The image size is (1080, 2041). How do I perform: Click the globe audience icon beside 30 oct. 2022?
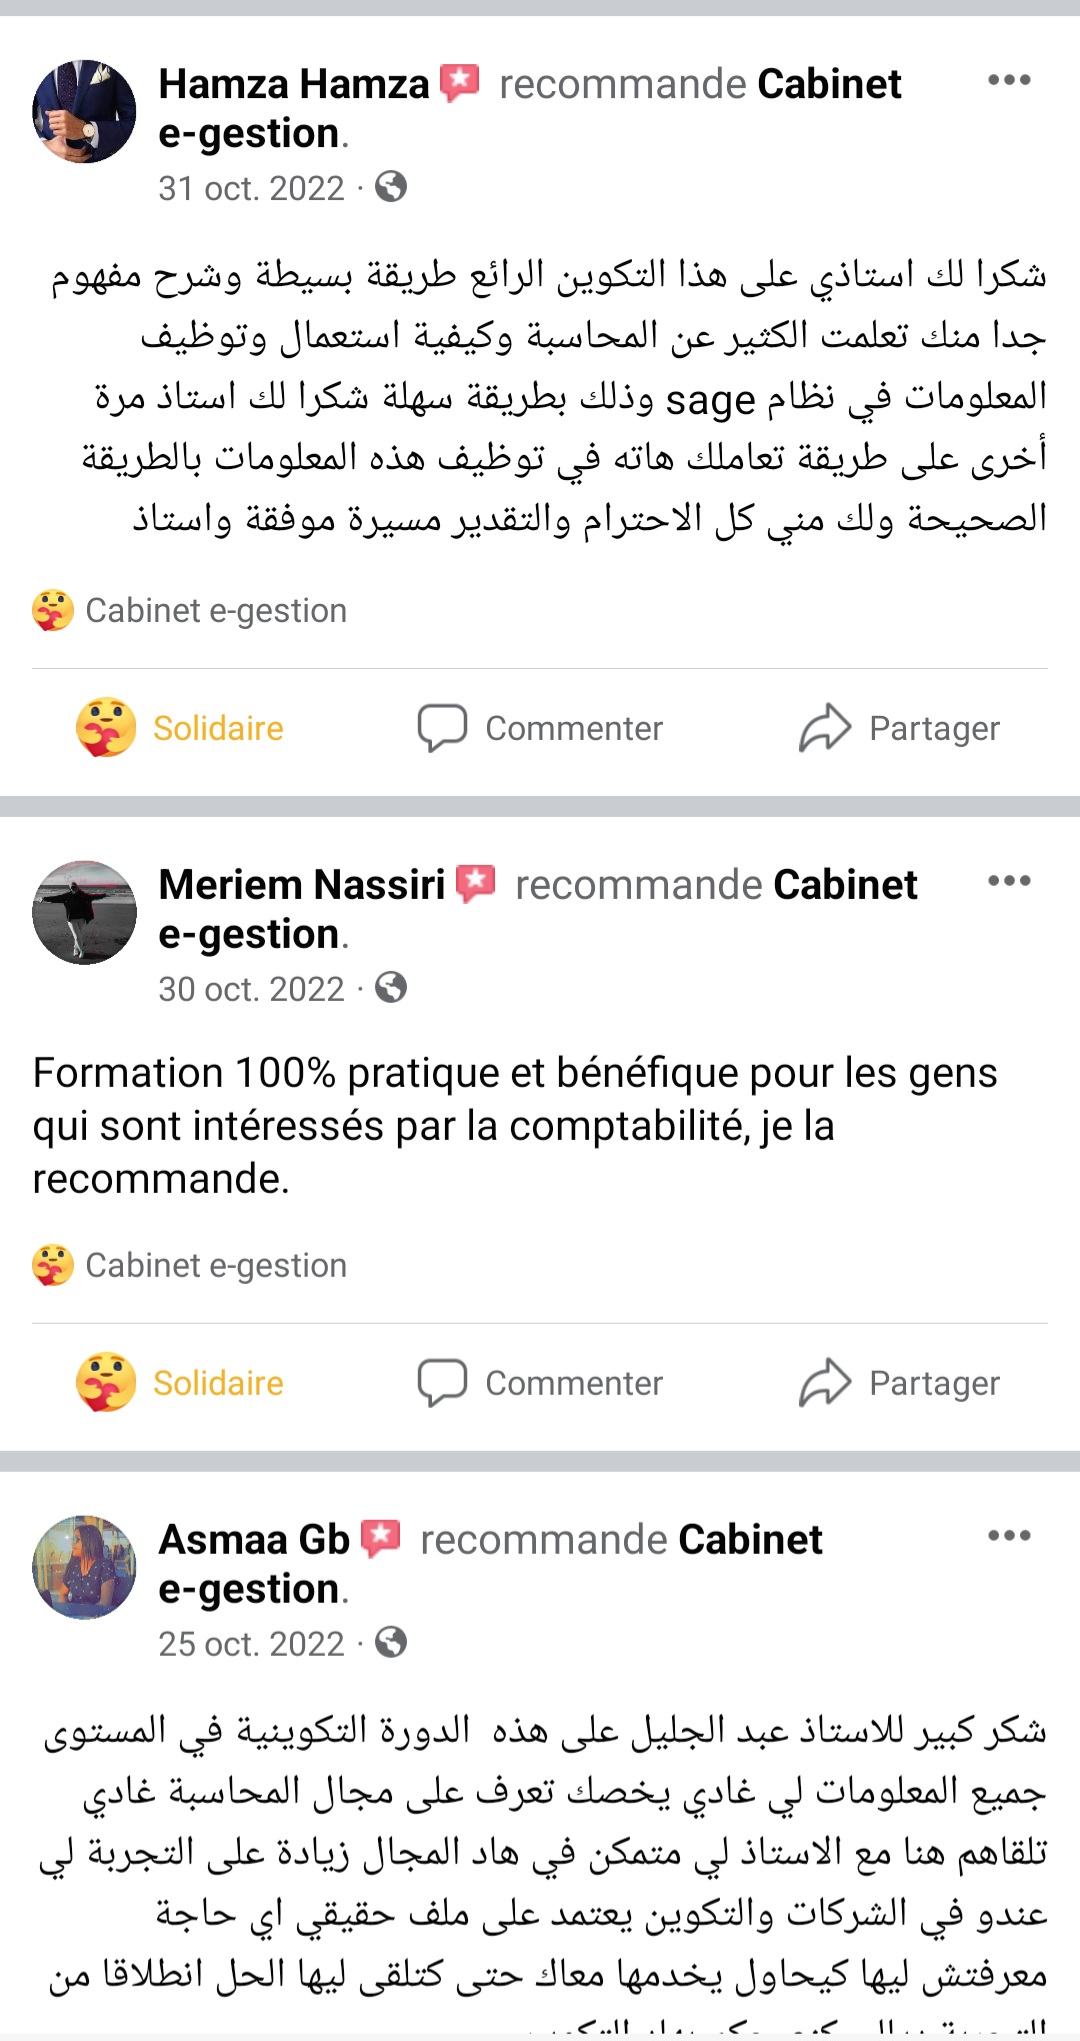(x=391, y=988)
